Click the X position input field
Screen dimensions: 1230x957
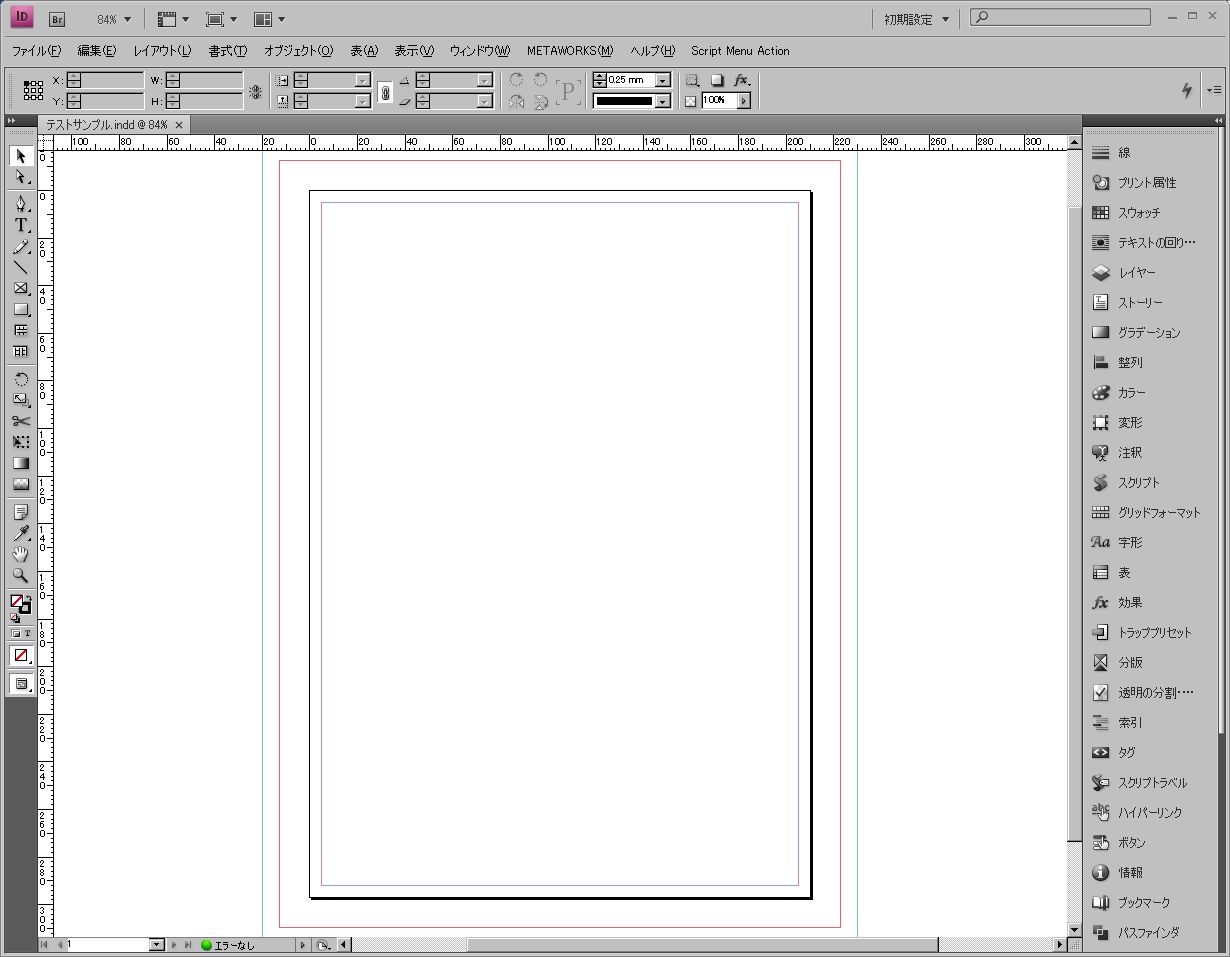tap(112, 80)
